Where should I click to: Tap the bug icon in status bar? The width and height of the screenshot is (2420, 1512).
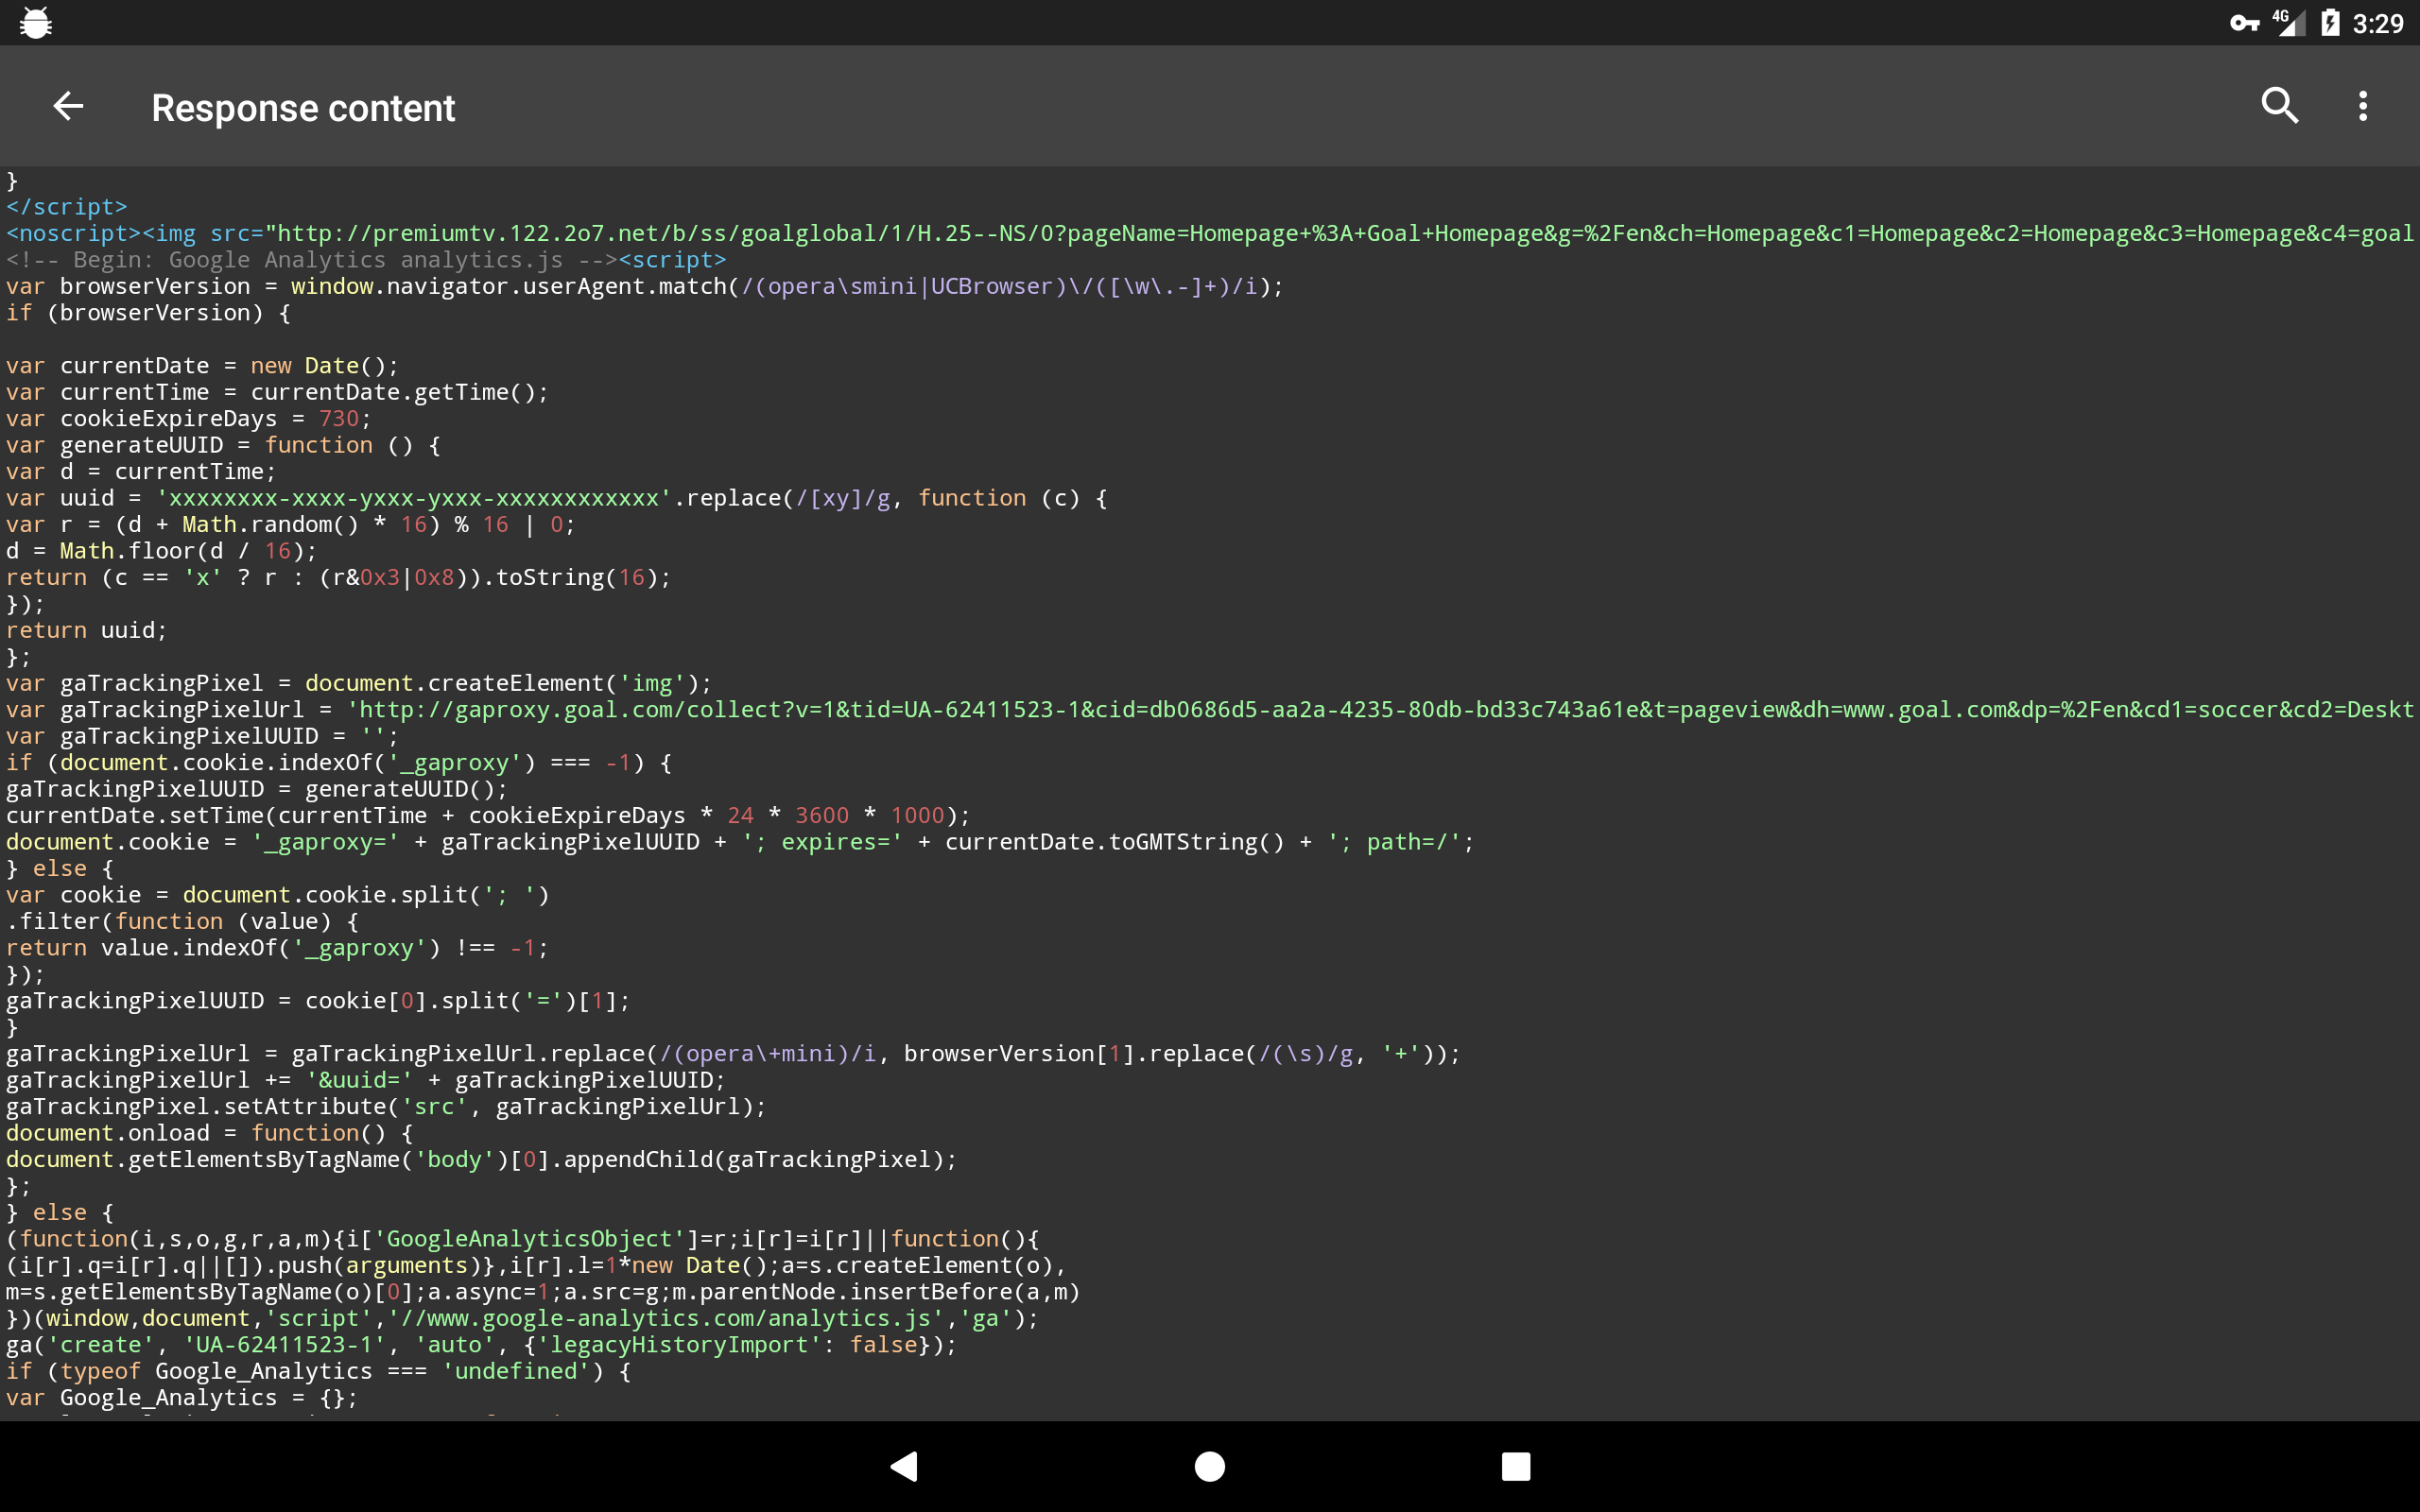[x=35, y=22]
